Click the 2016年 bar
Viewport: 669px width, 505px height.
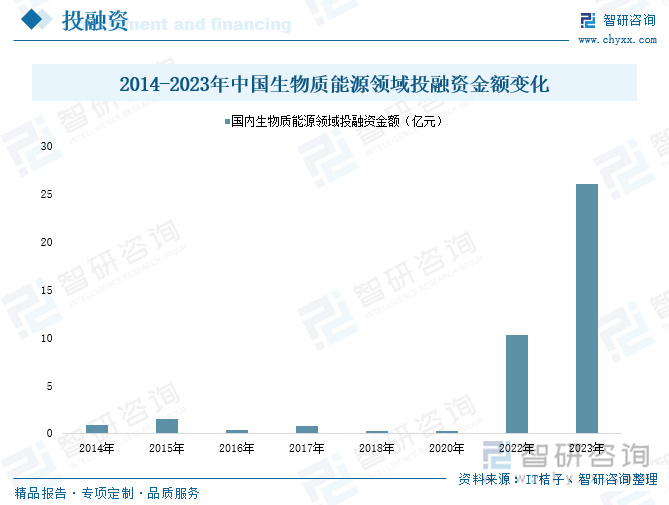click(237, 431)
